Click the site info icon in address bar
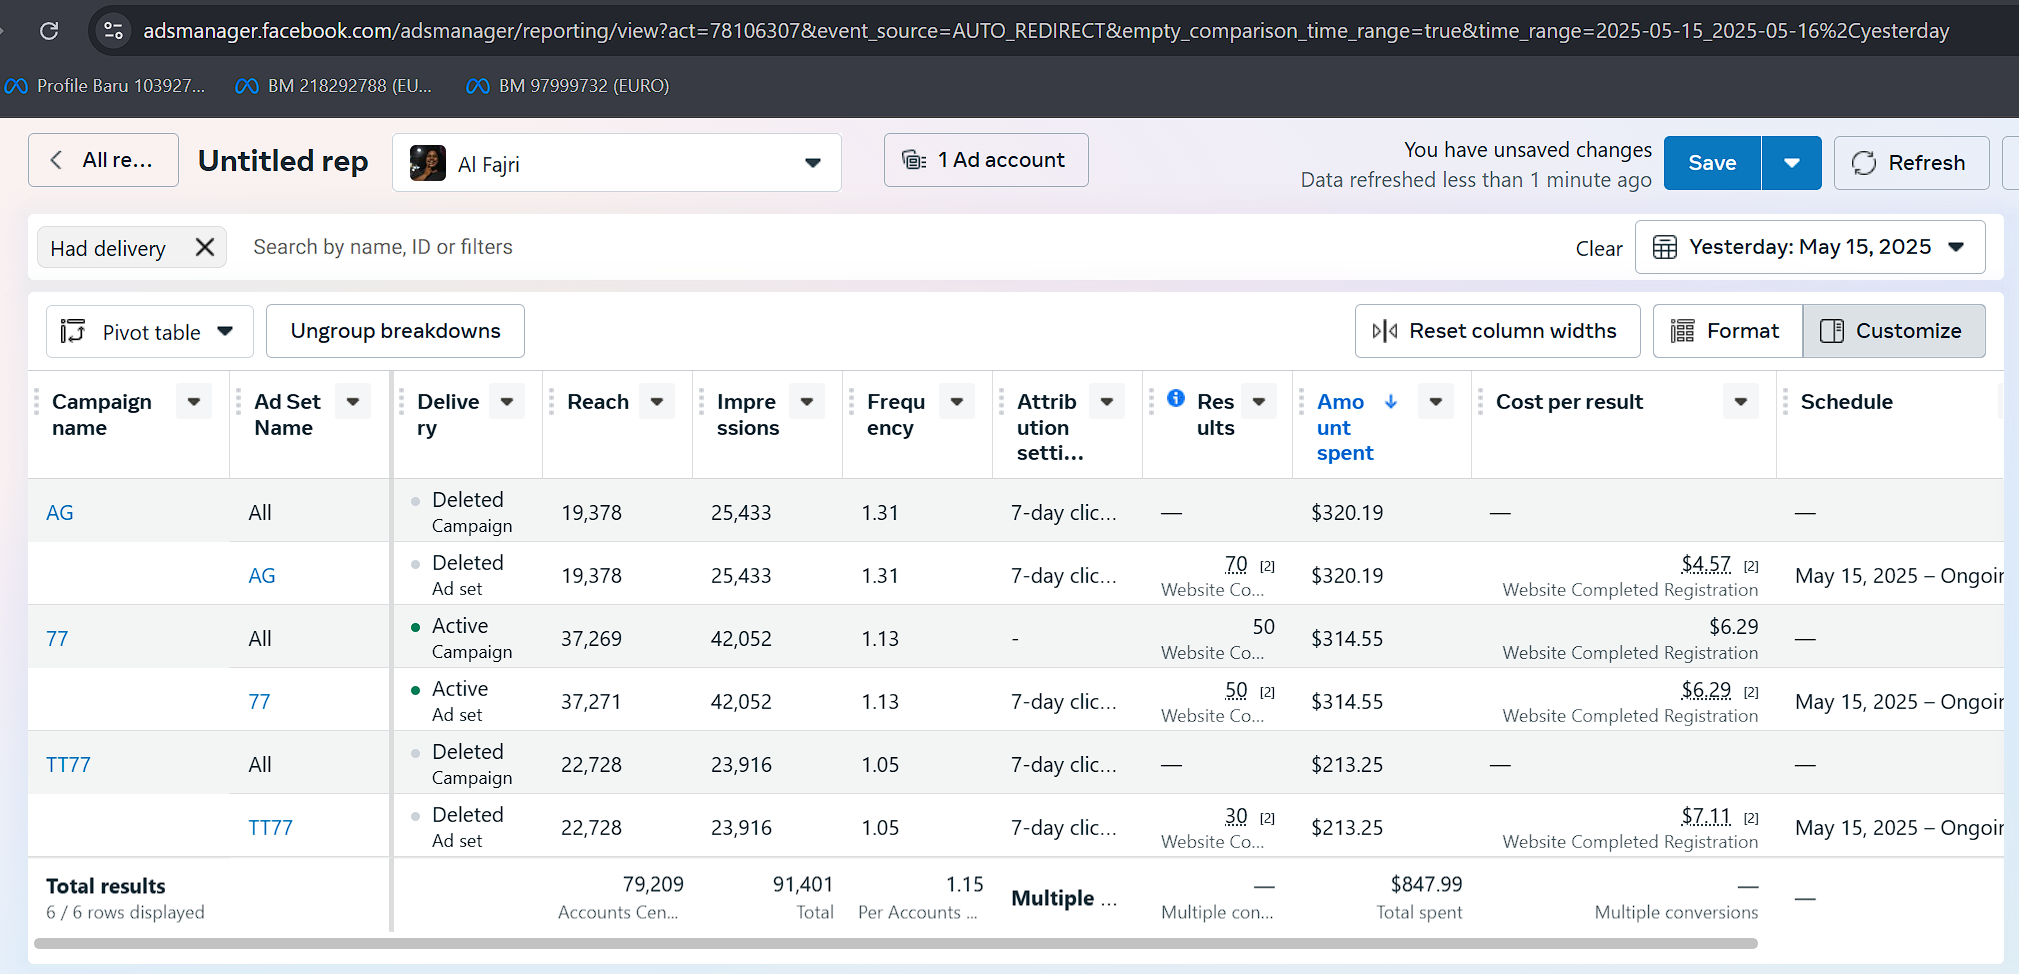 114,31
